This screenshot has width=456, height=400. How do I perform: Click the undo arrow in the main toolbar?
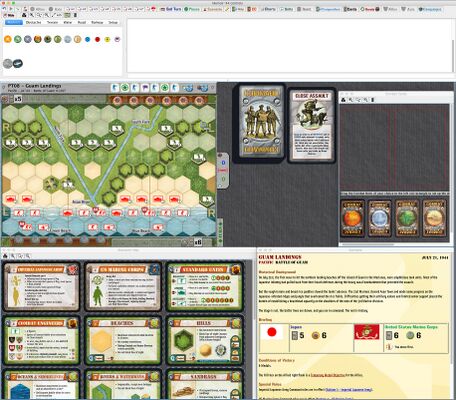coord(4,9)
